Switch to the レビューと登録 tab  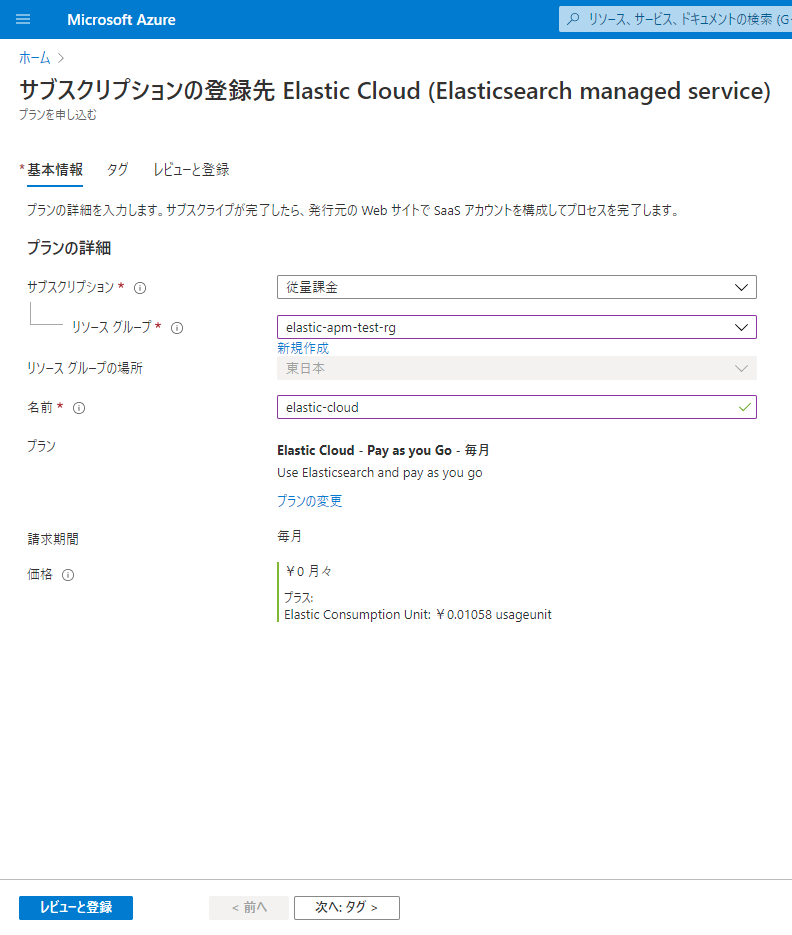click(191, 170)
